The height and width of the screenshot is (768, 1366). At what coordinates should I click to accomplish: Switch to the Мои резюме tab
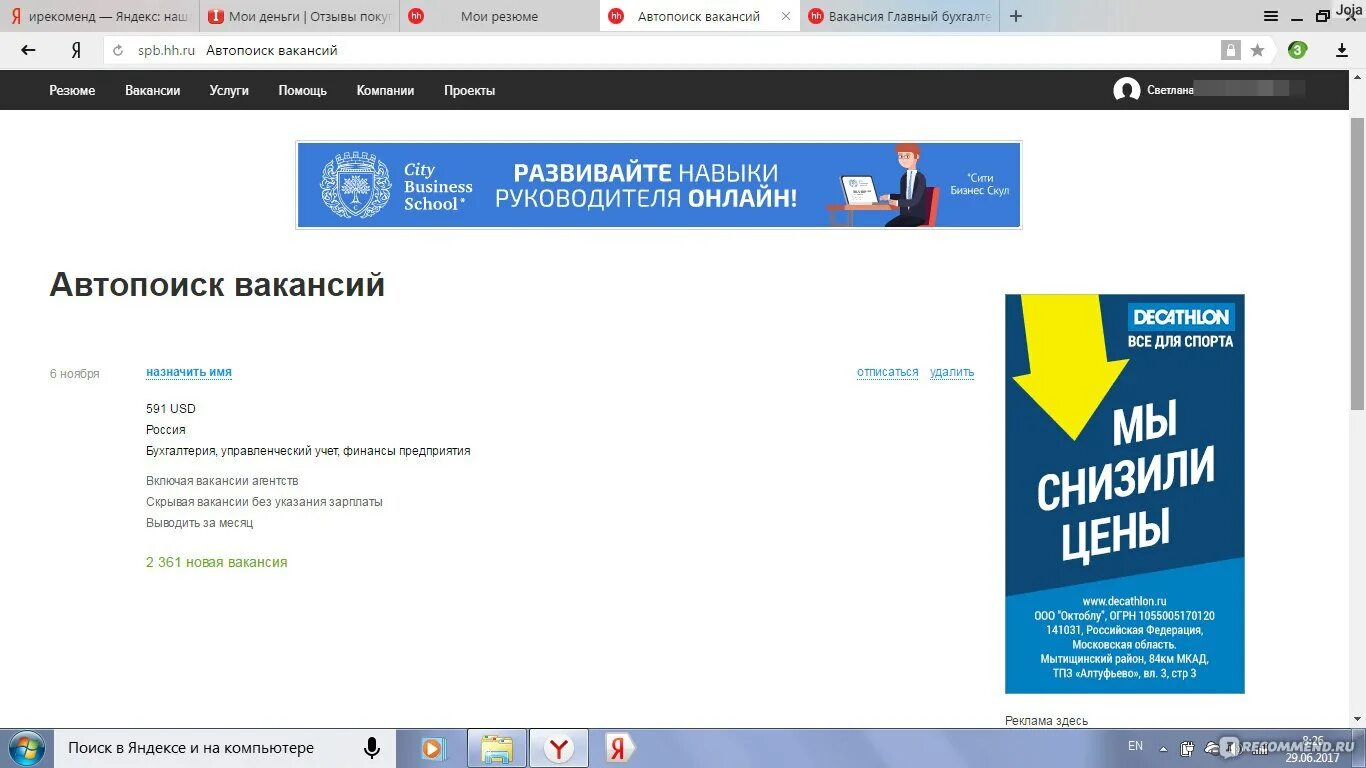pos(499,16)
